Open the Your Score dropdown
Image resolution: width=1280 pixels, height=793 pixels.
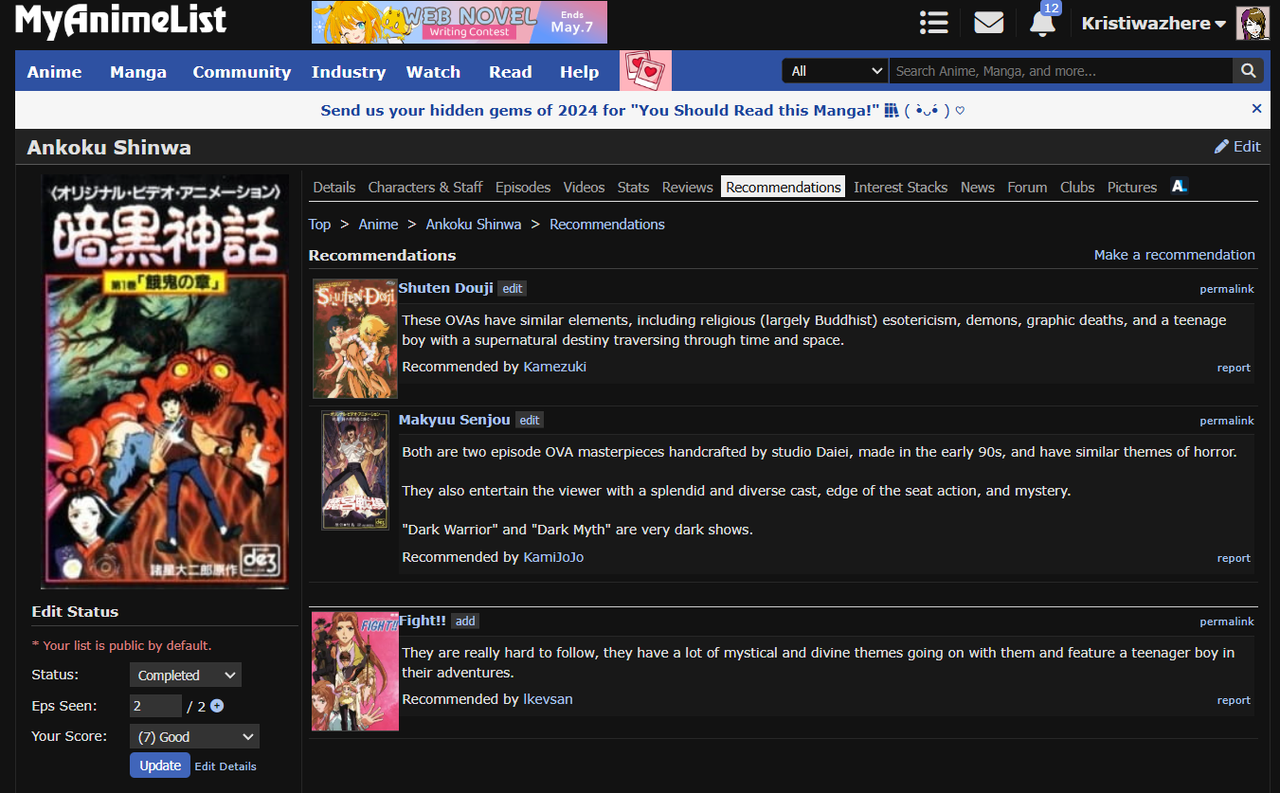[194, 737]
